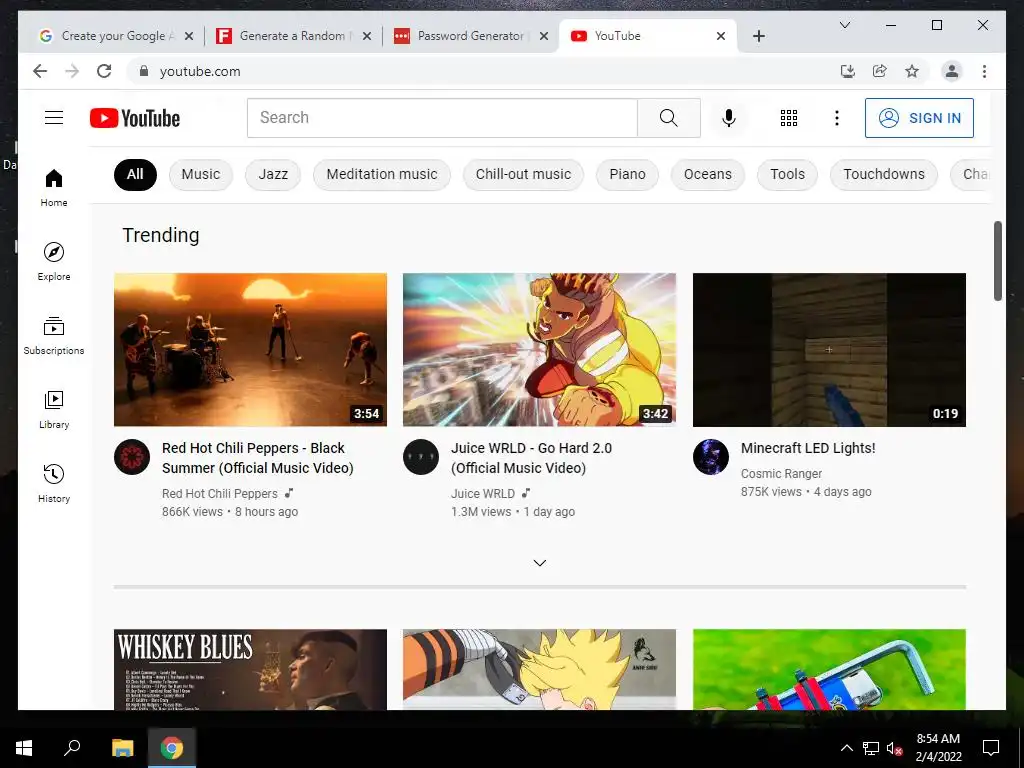Open Chrome tab search dropdown arrow
This screenshot has width=1024, height=768.
point(844,25)
